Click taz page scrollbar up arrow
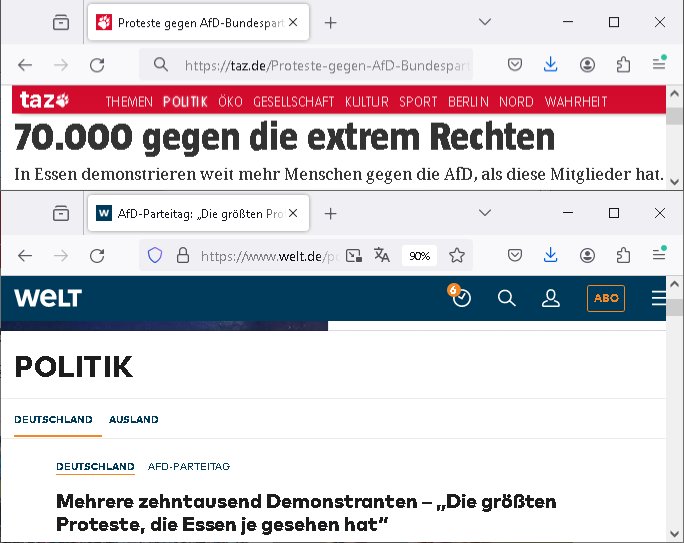This screenshot has height=543, width=684. point(674,93)
